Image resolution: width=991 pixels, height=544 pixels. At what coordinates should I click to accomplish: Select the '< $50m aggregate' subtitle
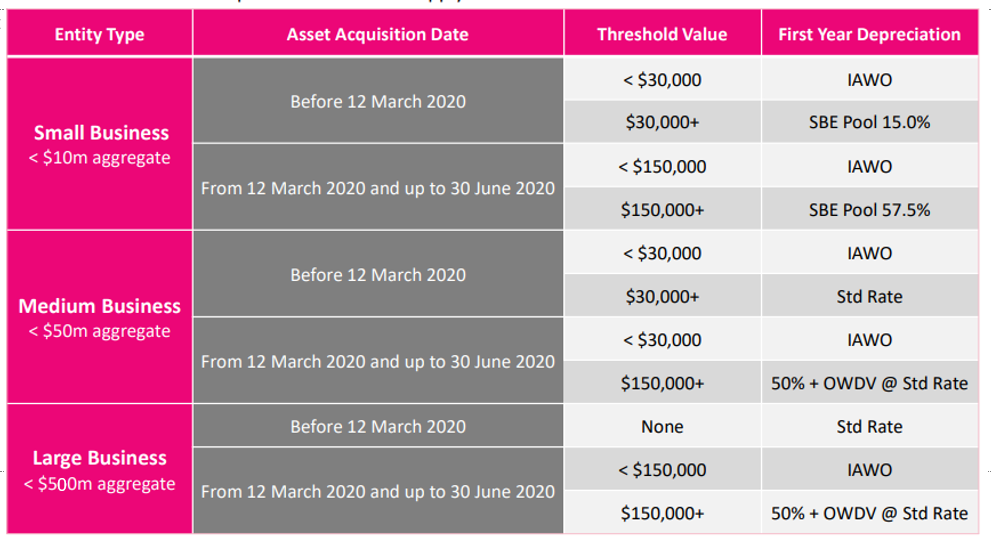tap(99, 331)
